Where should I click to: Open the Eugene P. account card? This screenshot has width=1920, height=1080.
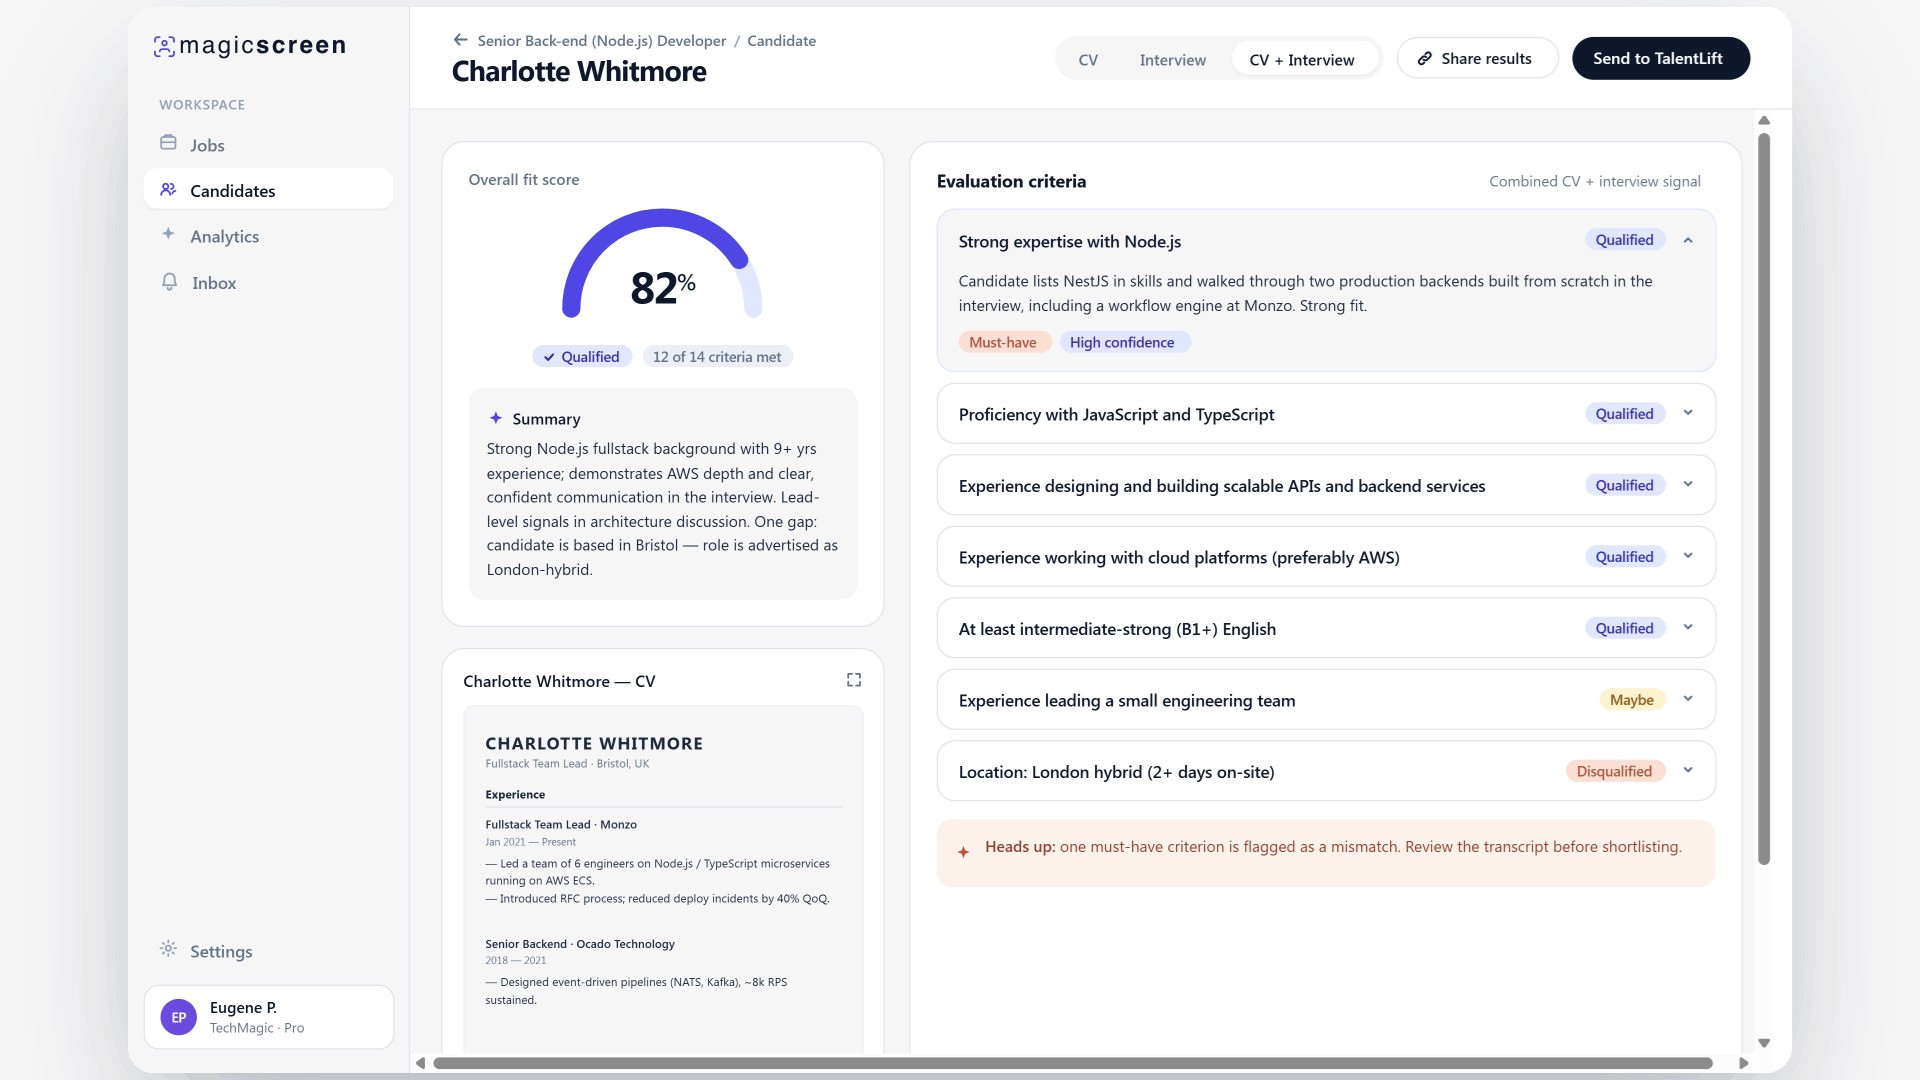pos(269,1017)
